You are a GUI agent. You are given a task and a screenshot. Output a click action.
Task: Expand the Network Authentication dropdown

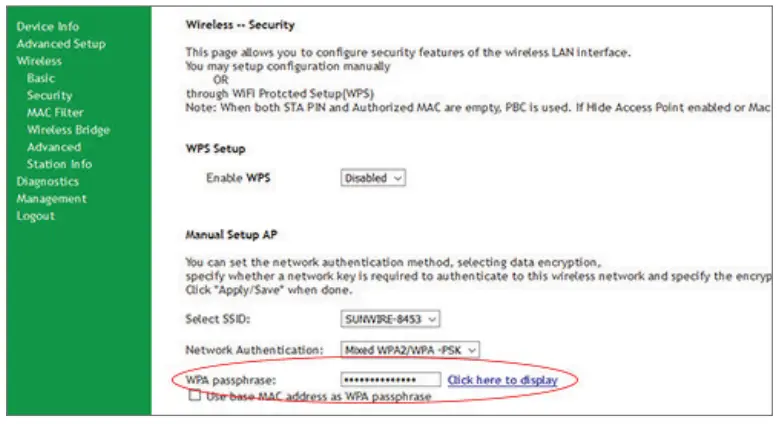[411, 350]
